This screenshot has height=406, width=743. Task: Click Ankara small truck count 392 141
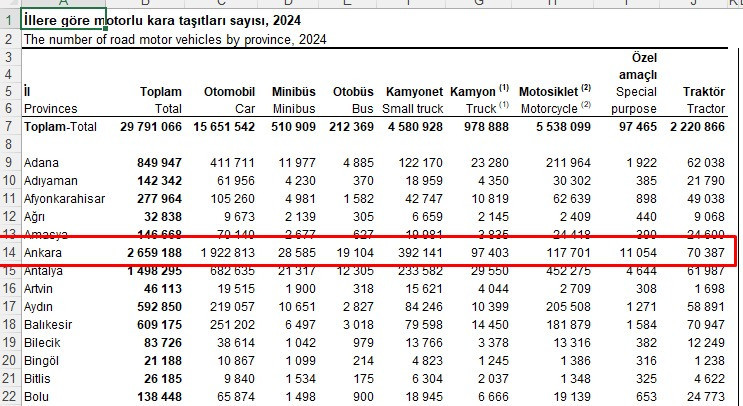click(x=420, y=253)
